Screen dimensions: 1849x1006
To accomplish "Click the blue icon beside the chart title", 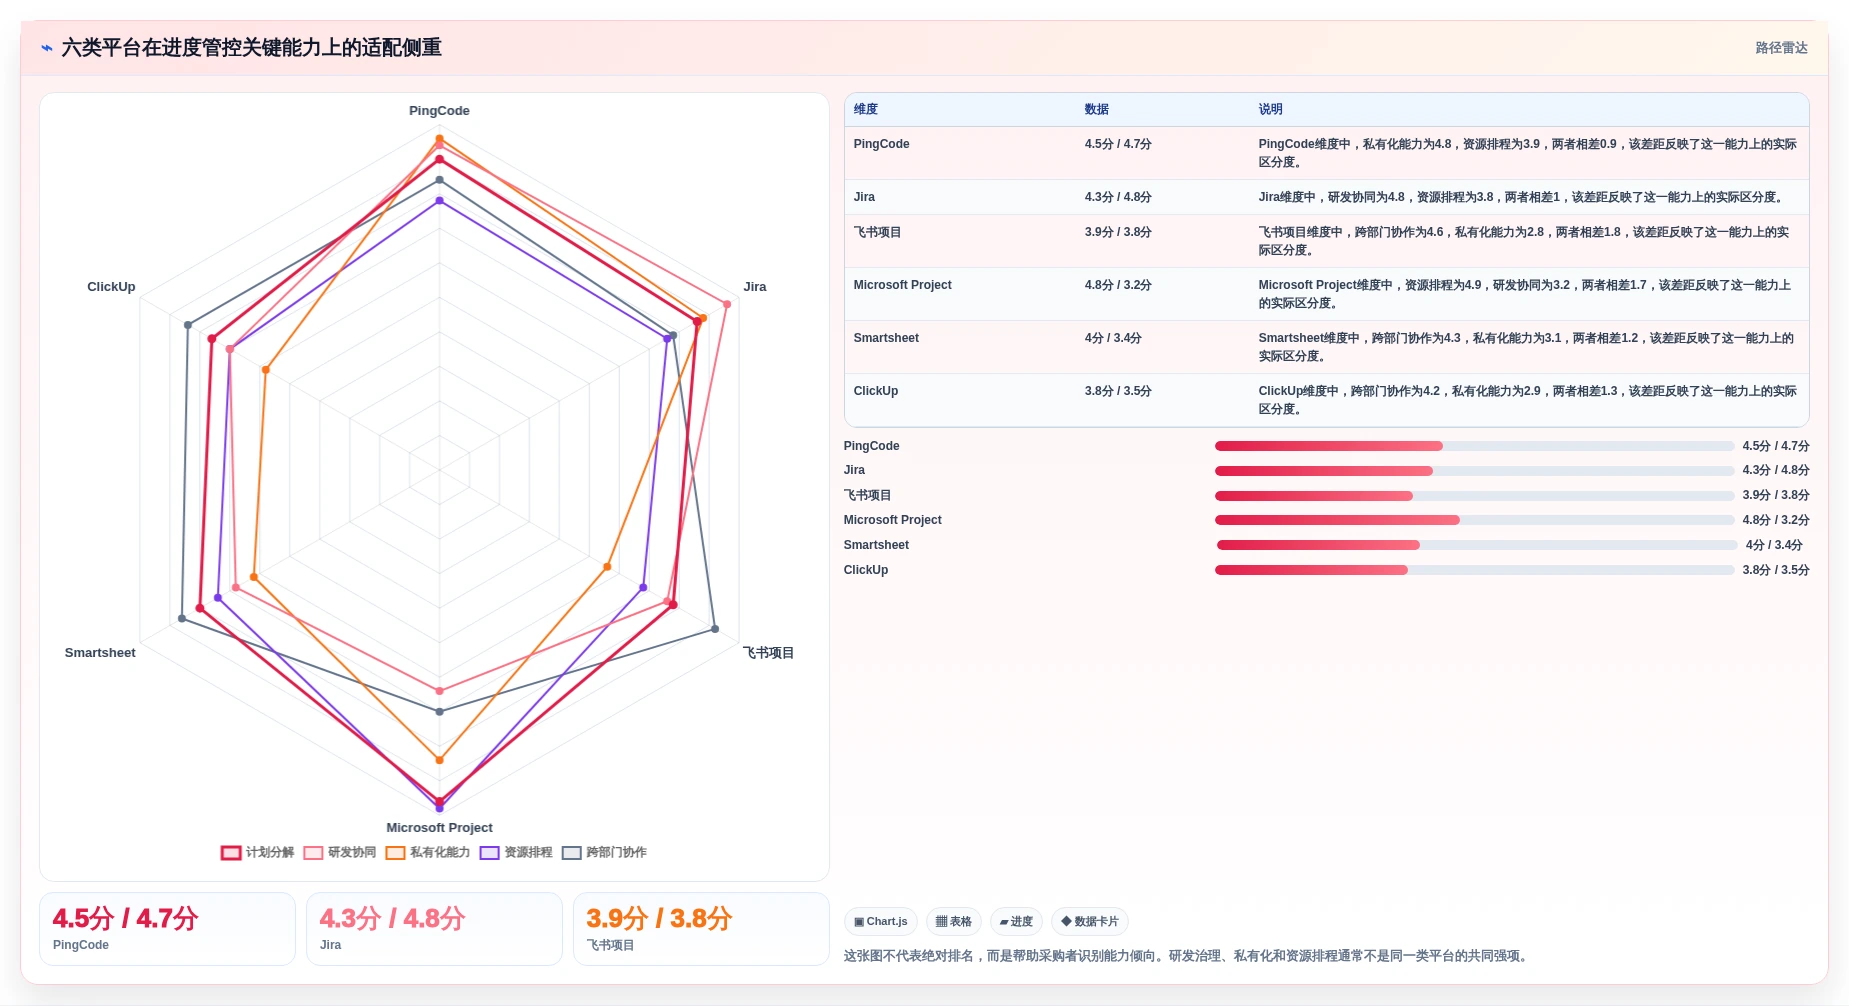I will pyautogui.click(x=47, y=48).
